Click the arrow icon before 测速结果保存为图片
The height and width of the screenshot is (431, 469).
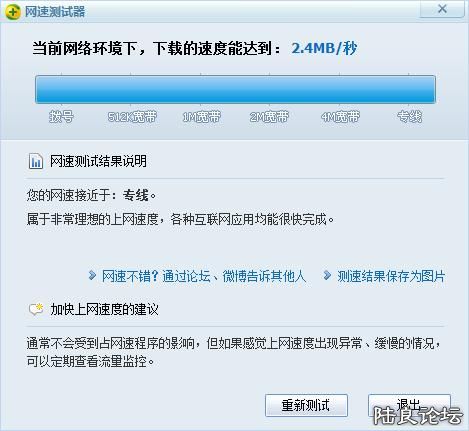coord(327,276)
